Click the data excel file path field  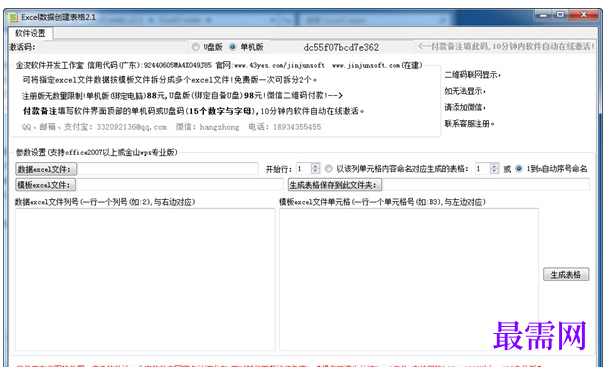click(168, 169)
